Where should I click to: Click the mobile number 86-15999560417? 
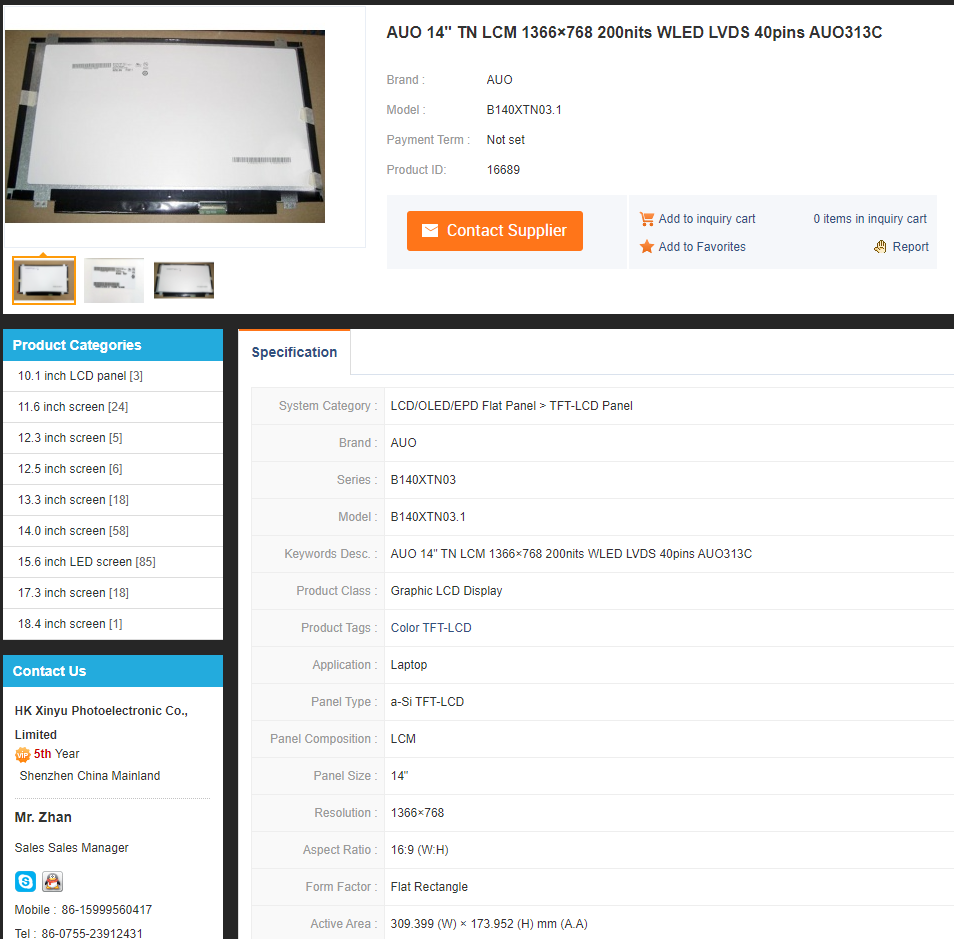(x=106, y=910)
